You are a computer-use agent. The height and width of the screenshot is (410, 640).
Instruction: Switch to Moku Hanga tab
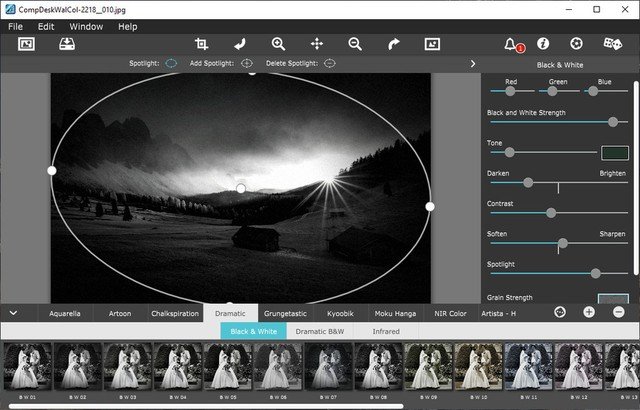[395, 313]
